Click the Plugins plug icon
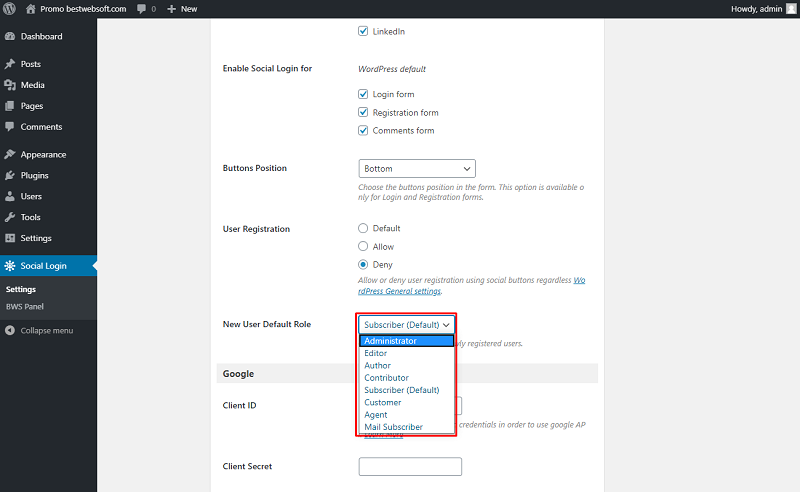Image resolution: width=800 pixels, height=492 pixels. [x=10, y=175]
